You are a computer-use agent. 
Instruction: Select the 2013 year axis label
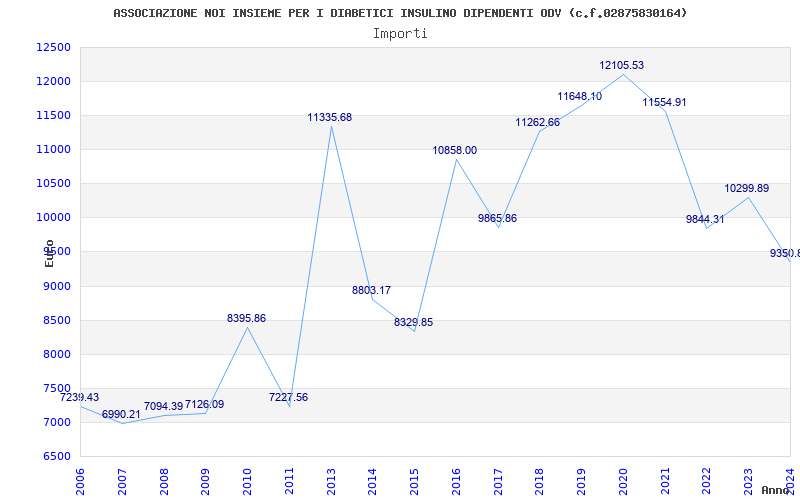click(331, 482)
